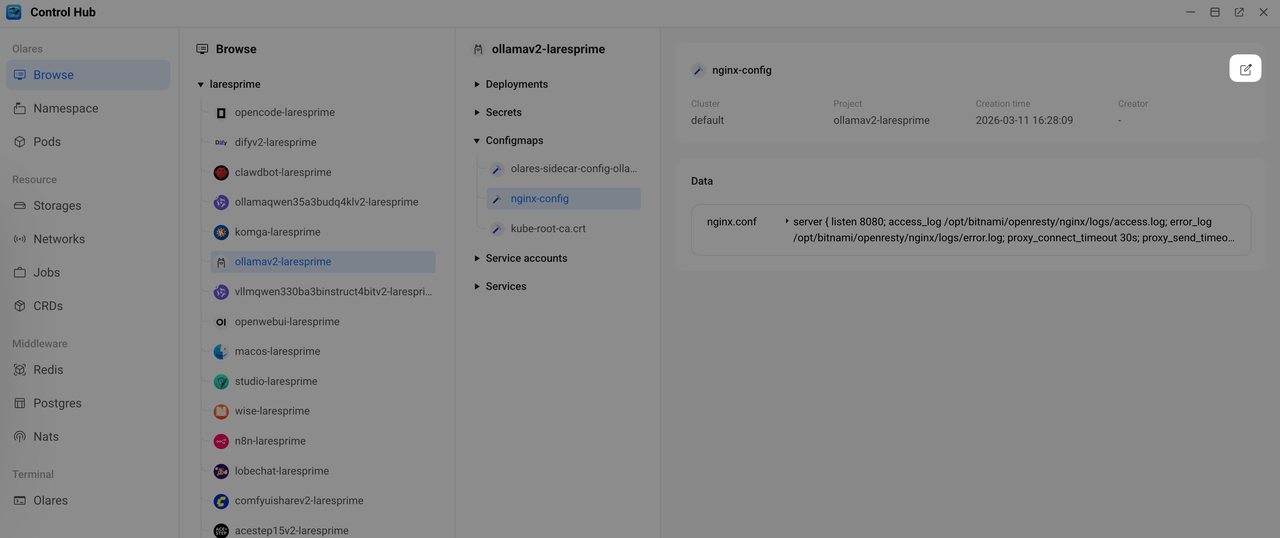1280x538 pixels.
Task: Click the CRDs cube icon
Action: tap(20, 306)
